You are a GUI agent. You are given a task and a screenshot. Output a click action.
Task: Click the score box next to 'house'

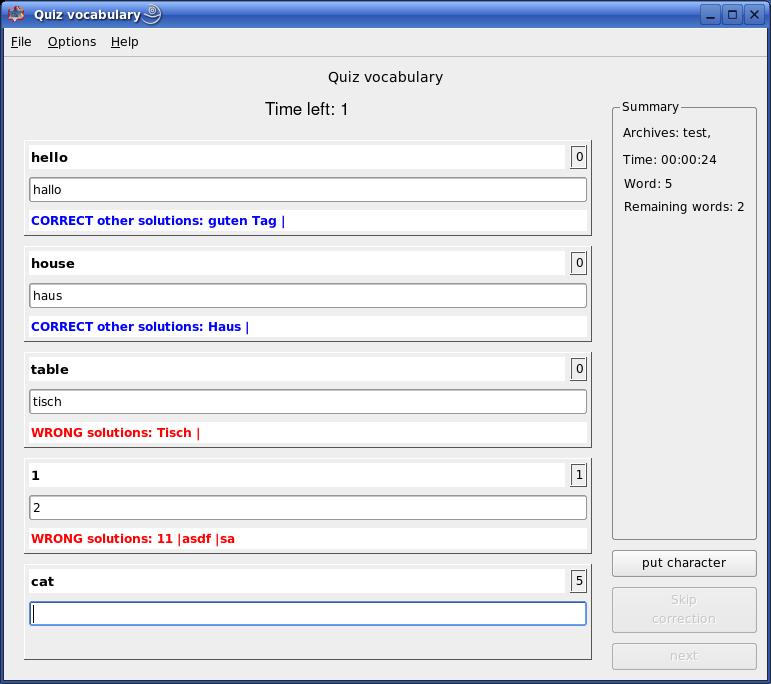[x=579, y=263]
